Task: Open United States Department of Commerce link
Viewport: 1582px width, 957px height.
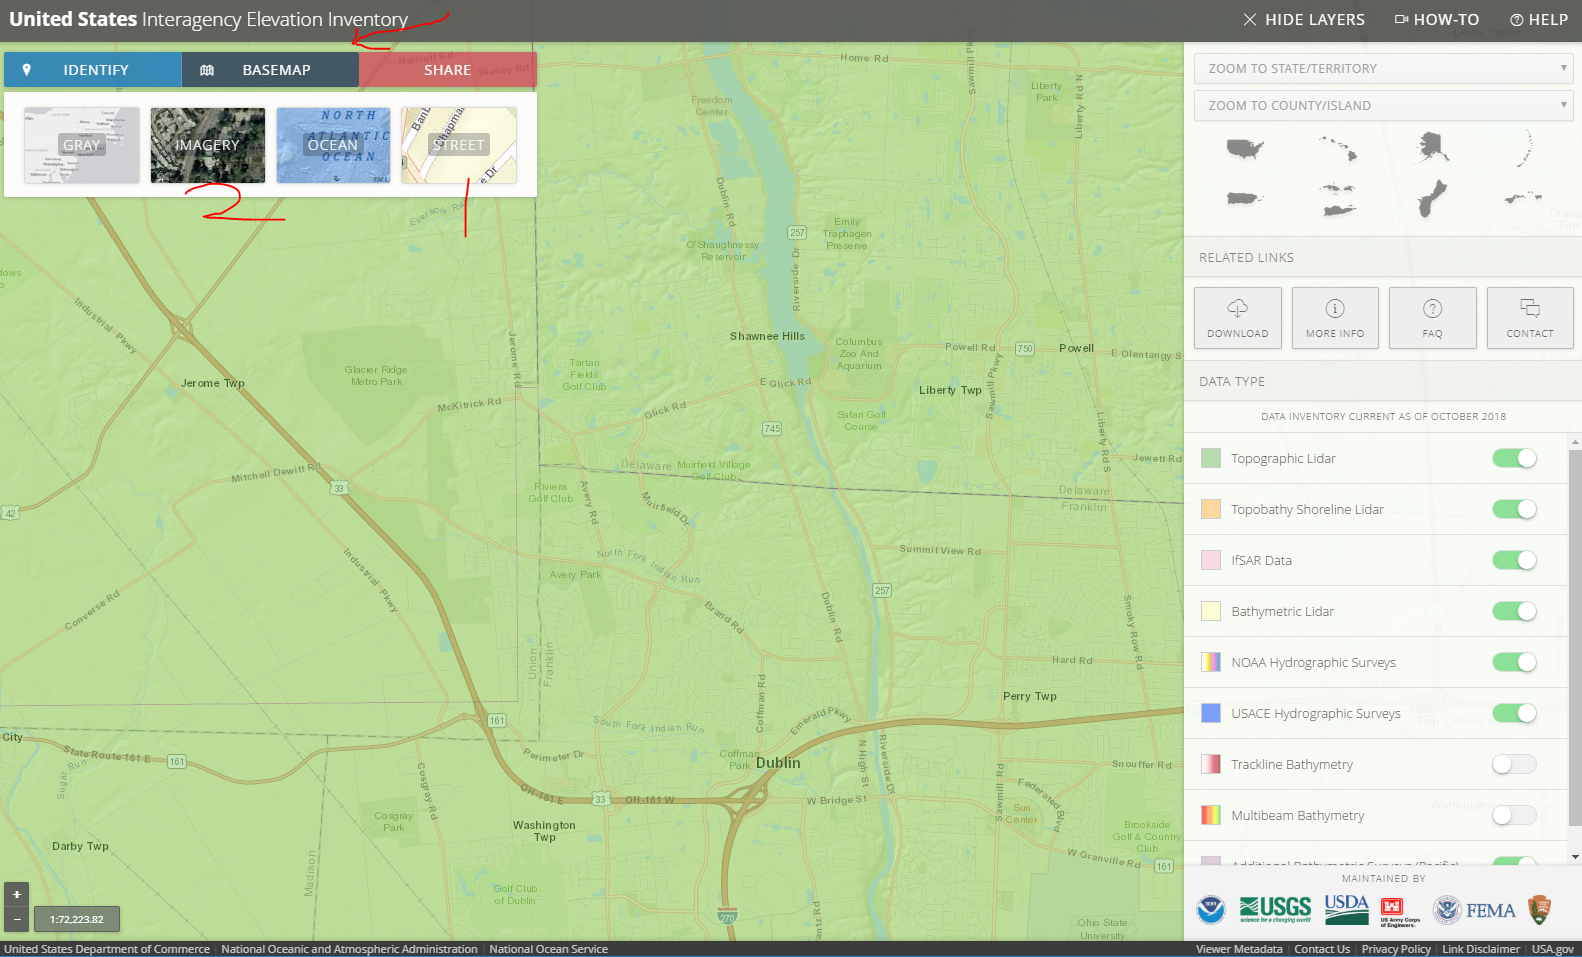Action: pos(107,949)
